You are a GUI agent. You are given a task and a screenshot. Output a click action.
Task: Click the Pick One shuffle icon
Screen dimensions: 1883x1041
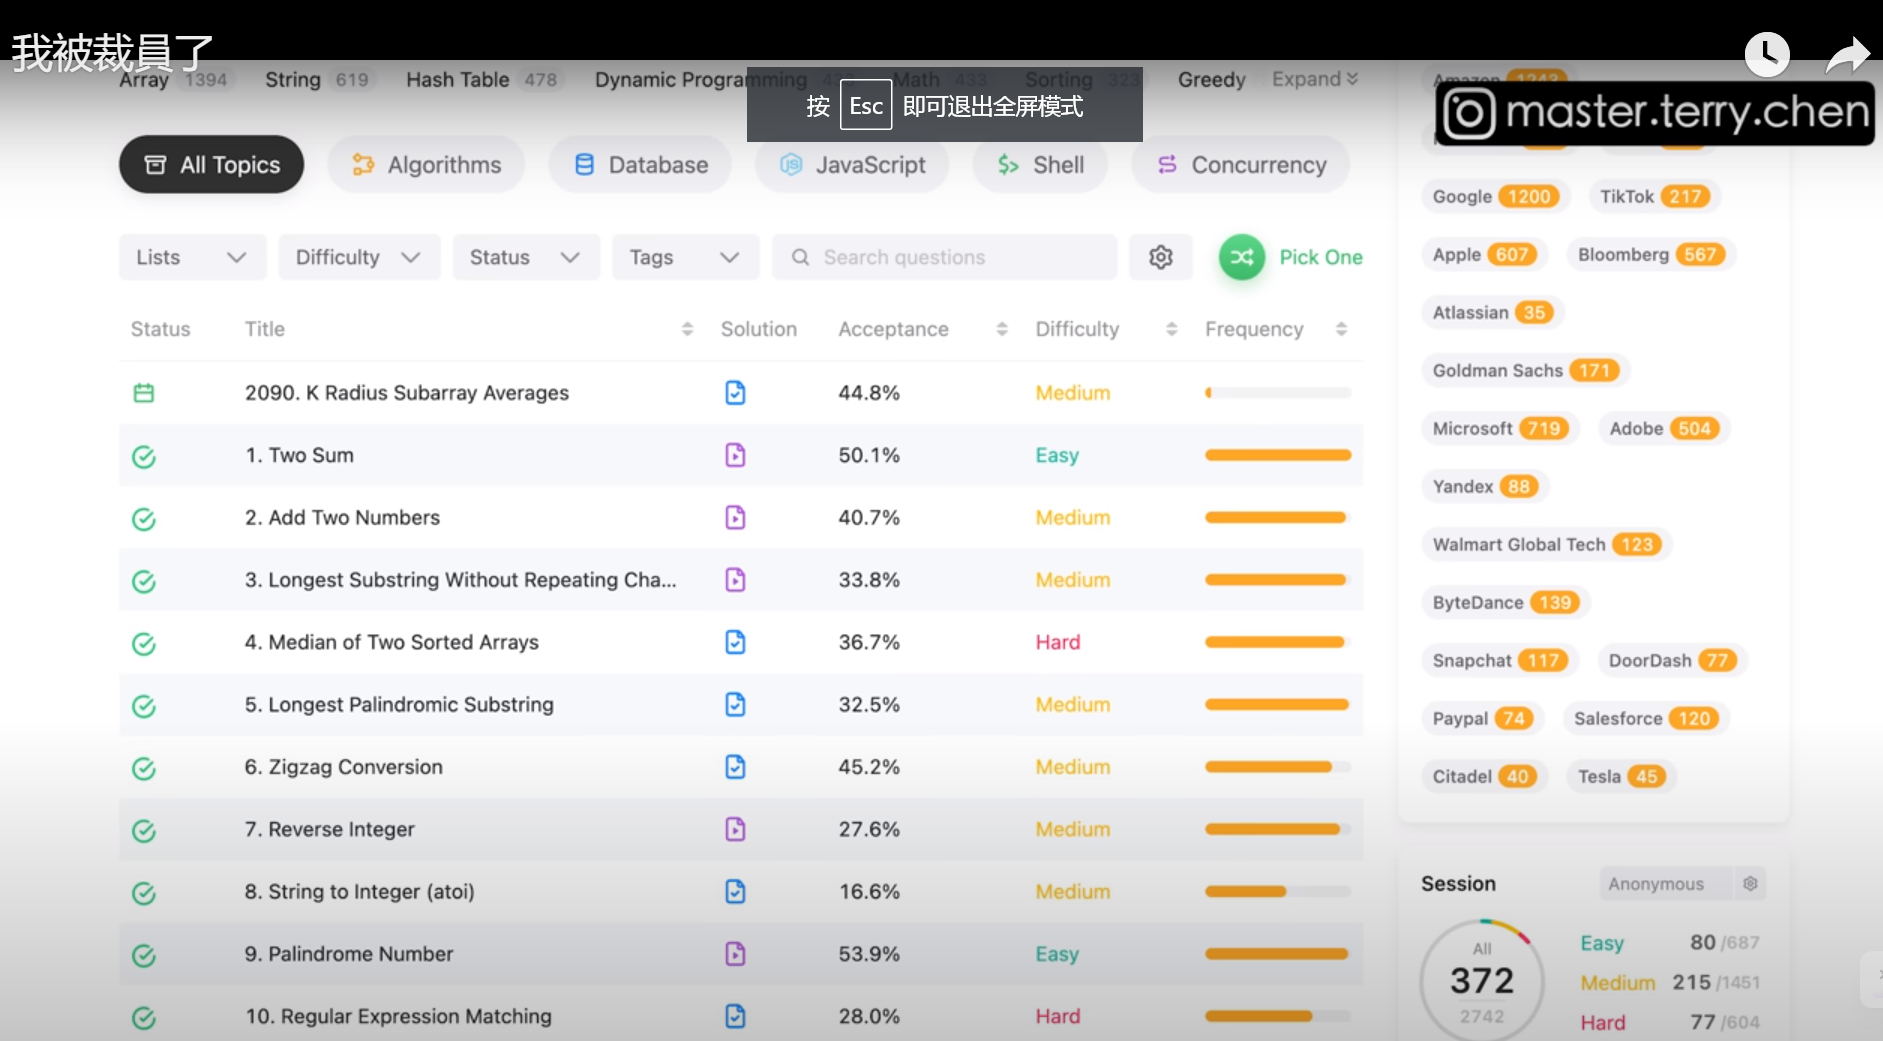point(1242,257)
